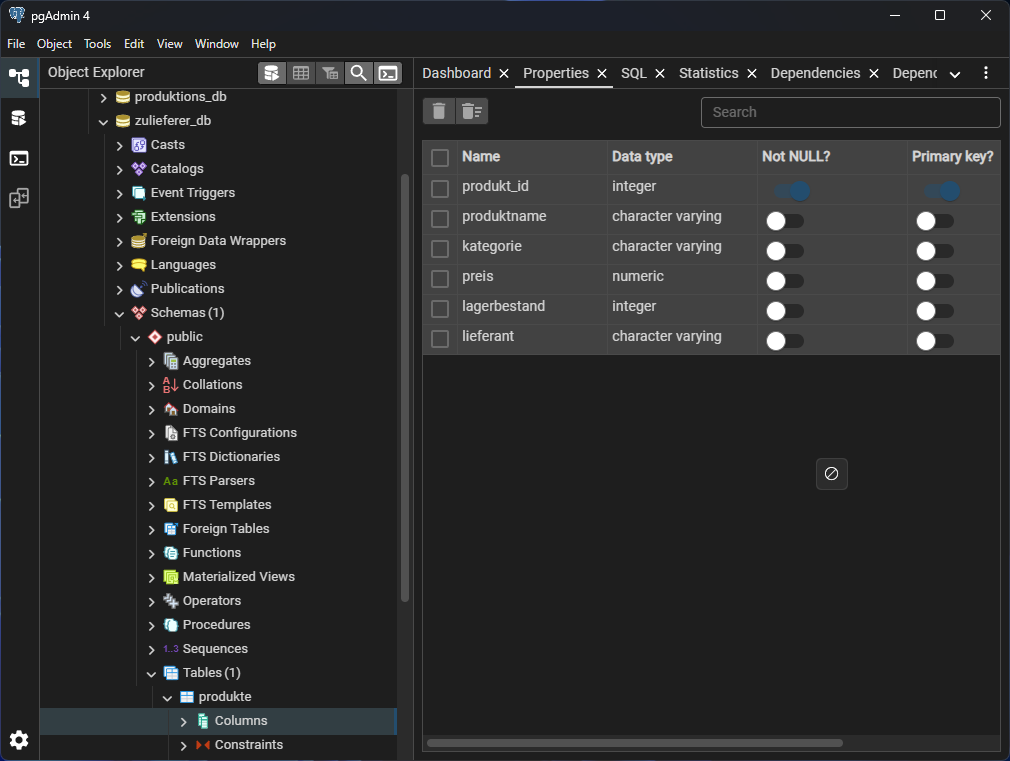
Task: Click the Search input field
Action: point(850,112)
